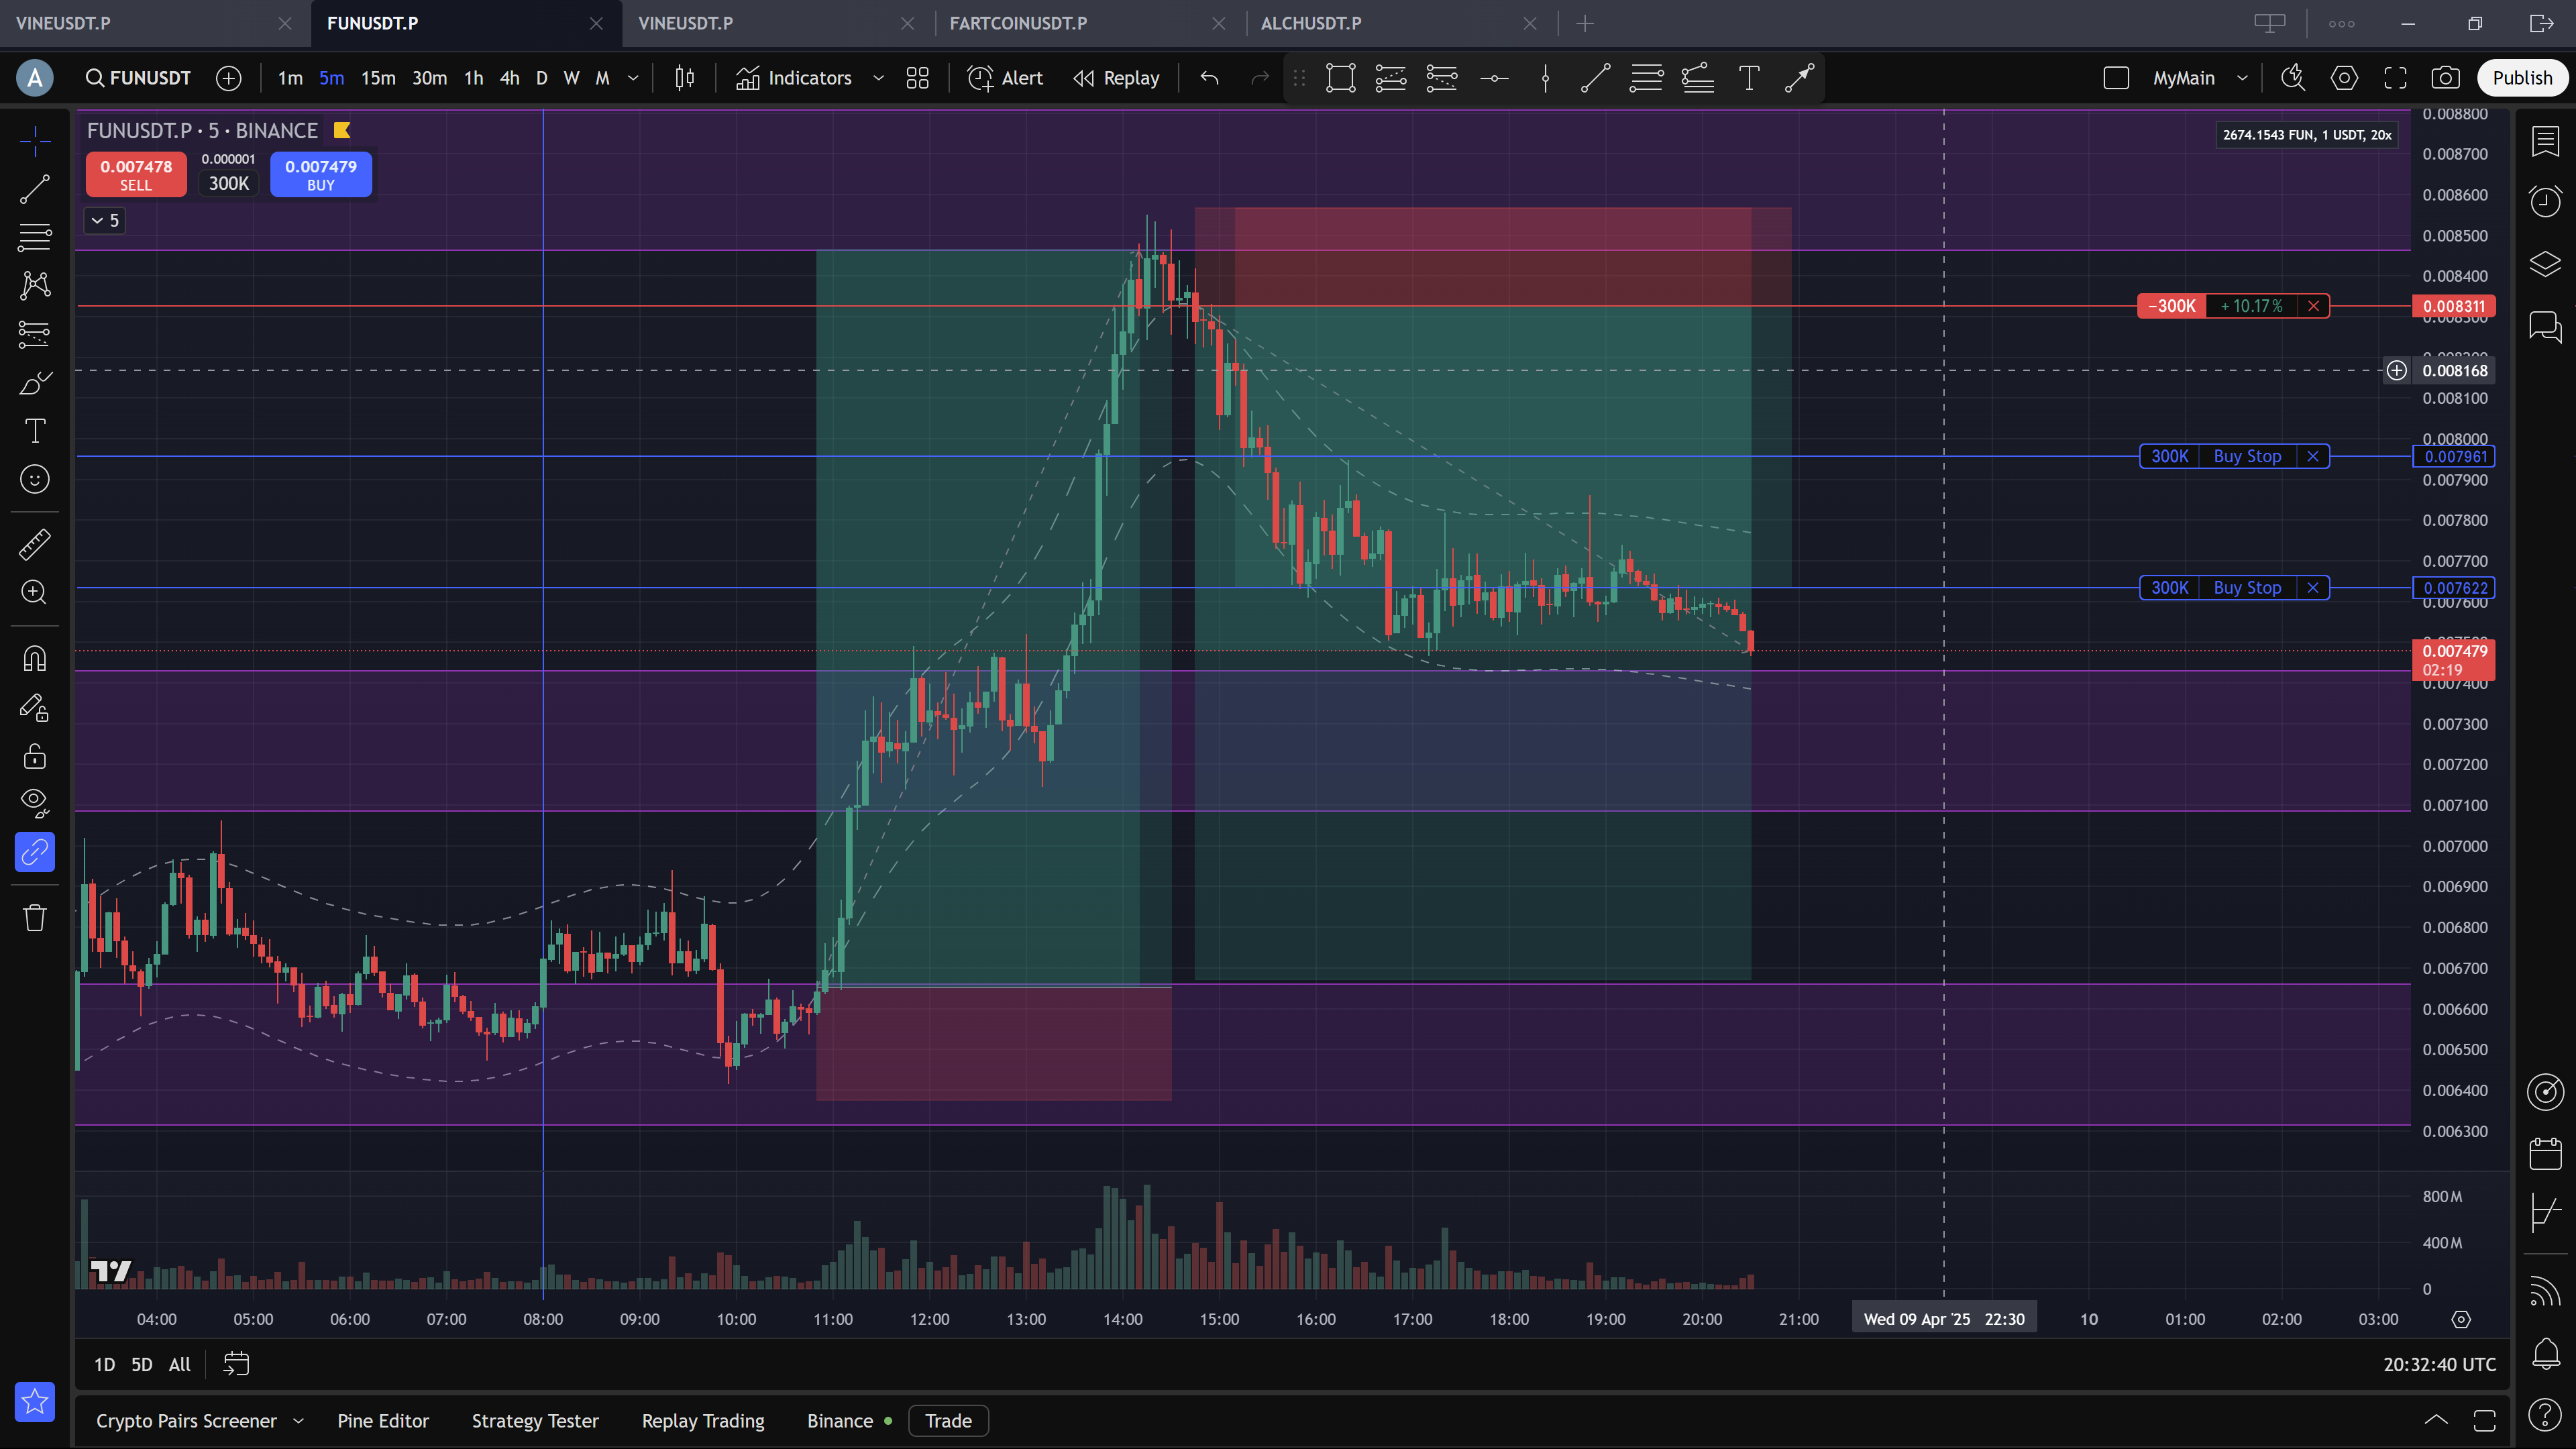
Task: Select the Fibonacci retracement tool in sidebar
Action: click(34, 237)
